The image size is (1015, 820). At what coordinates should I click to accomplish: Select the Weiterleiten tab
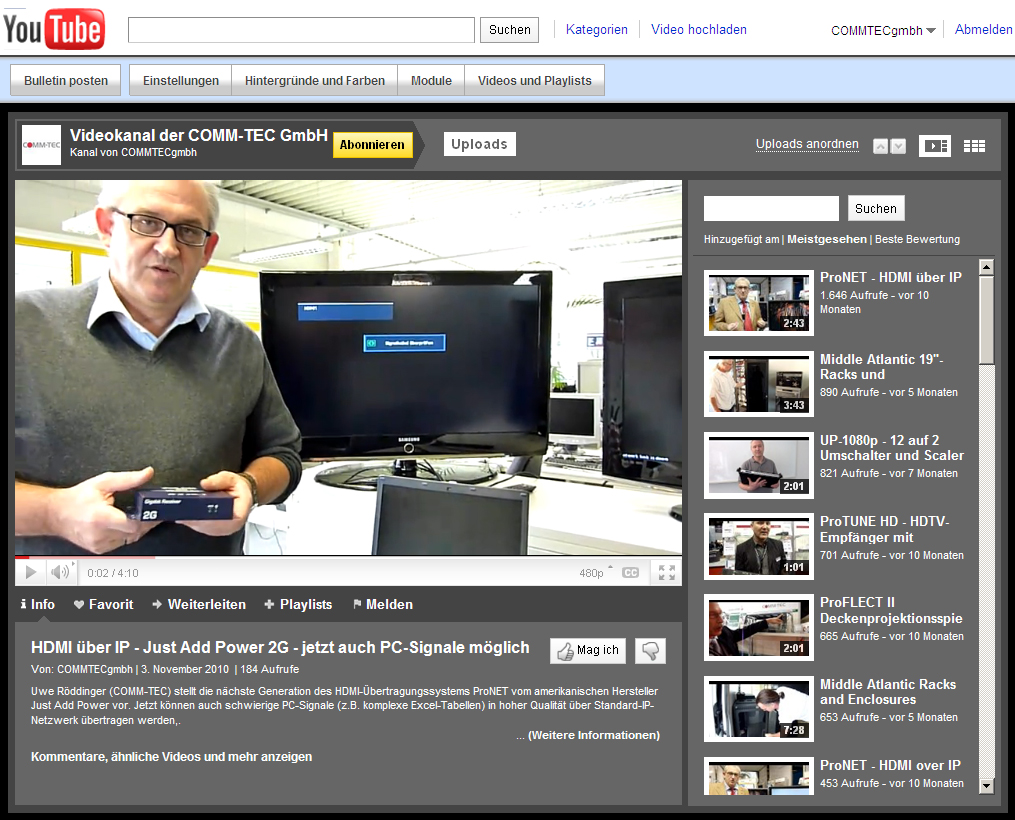point(199,604)
